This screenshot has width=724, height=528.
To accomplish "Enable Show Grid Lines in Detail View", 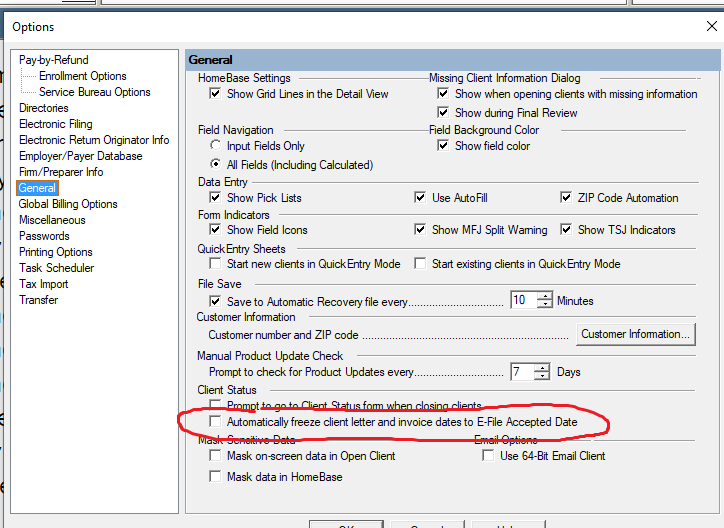I will [215, 94].
